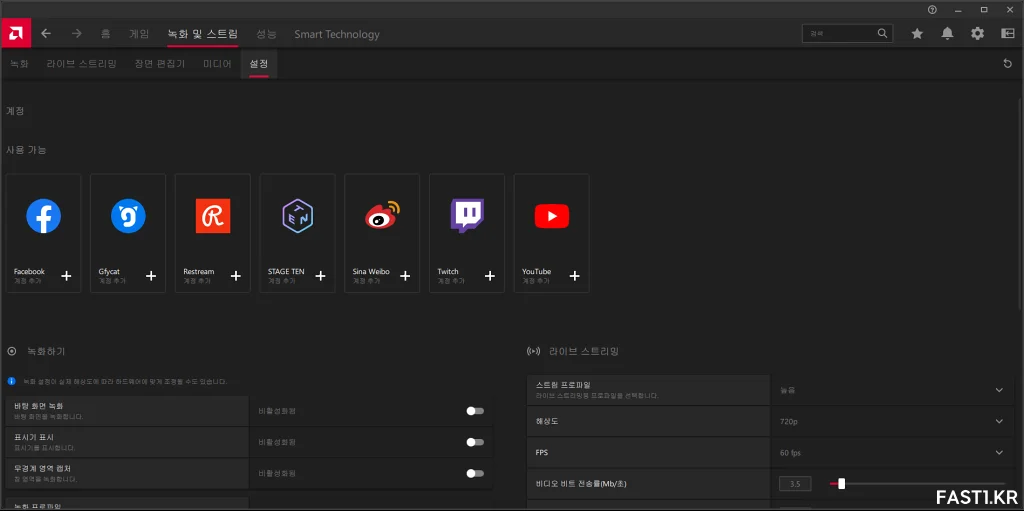Image resolution: width=1024 pixels, height=511 pixels.
Task: Click the STAGE TEN logo
Action: 298,216
